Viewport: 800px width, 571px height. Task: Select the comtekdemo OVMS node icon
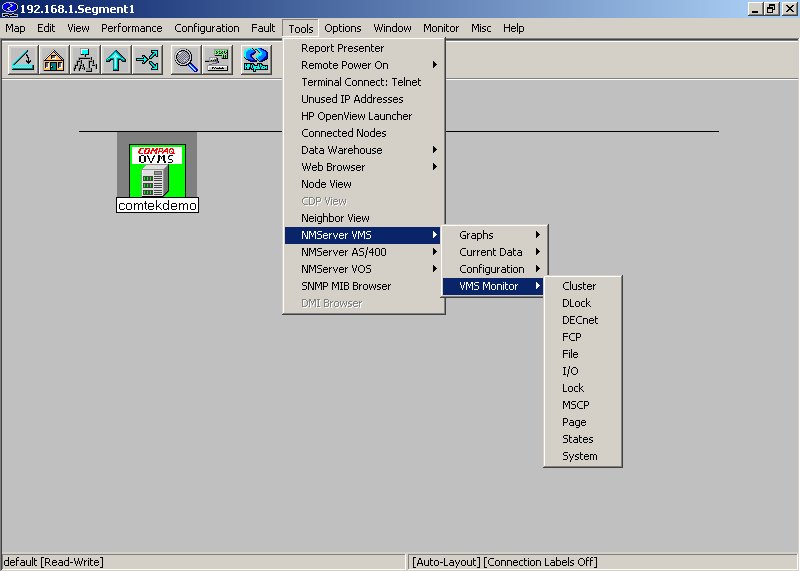(157, 170)
